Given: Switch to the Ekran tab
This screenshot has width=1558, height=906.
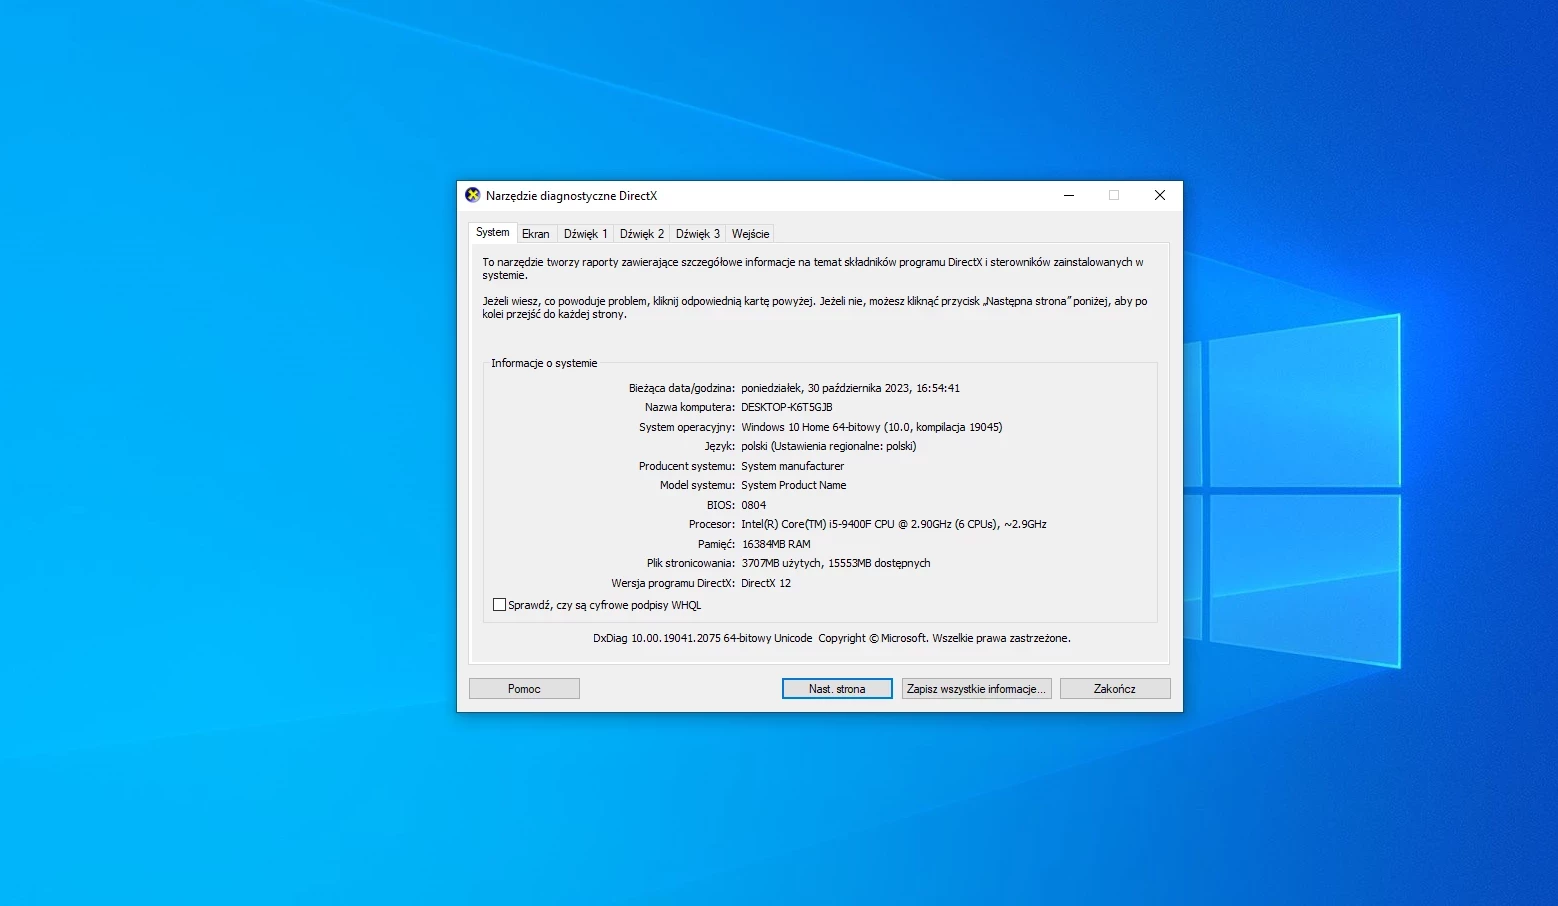Looking at the screenshot, I should (x=536, y=234).
